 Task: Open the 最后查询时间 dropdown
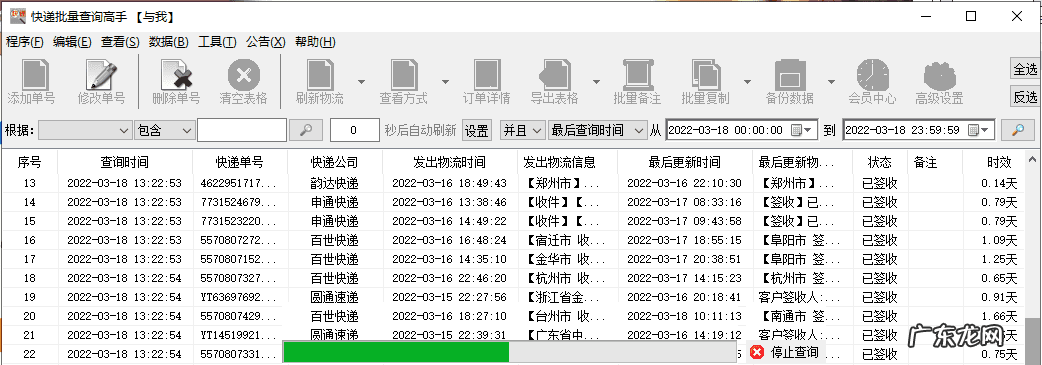[x=597, y=130]
